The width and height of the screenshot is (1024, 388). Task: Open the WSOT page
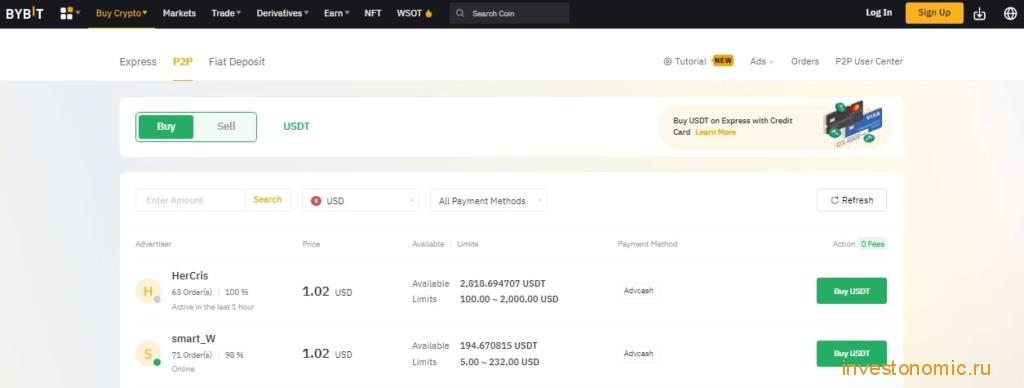[x=409, y=13]
